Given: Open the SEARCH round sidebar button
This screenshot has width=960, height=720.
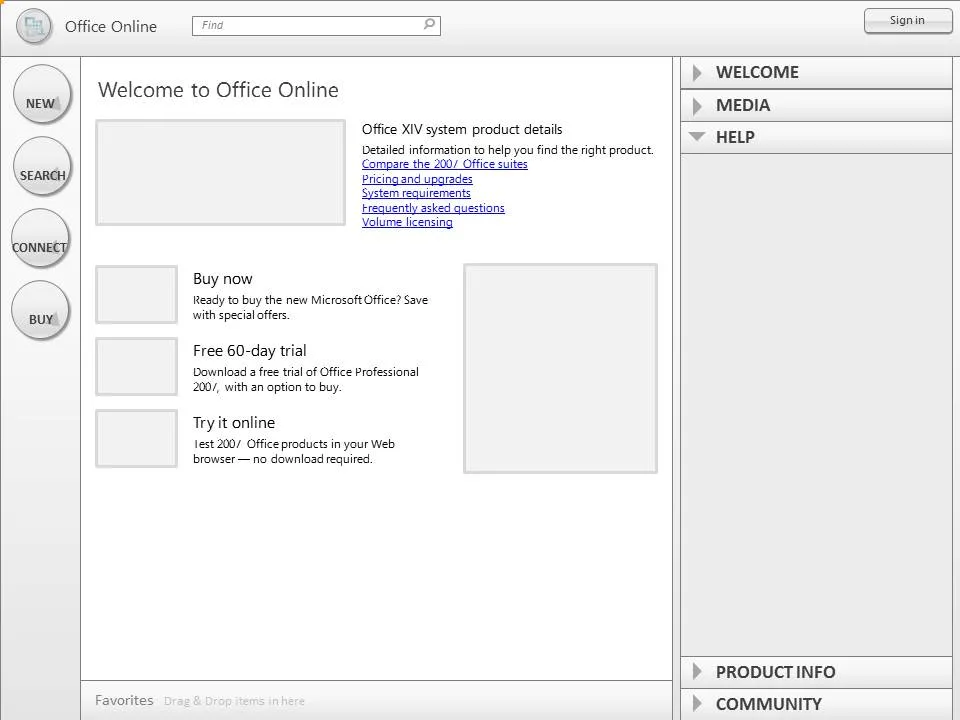Looking at the screenshot, I should (x=42, y=166).
